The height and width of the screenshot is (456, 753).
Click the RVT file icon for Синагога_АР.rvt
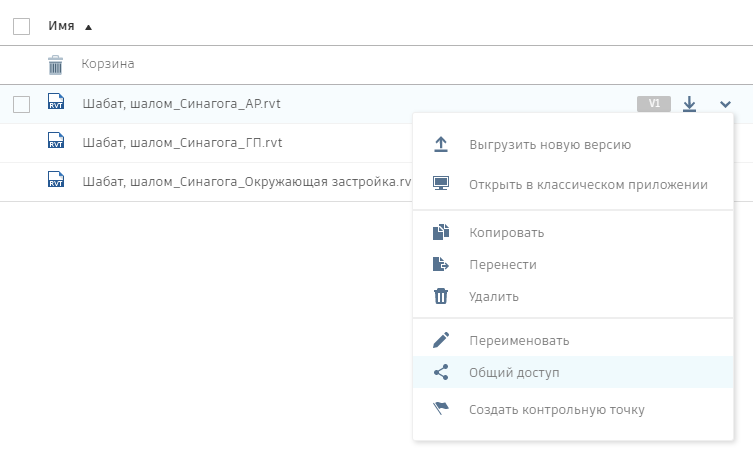56,104
